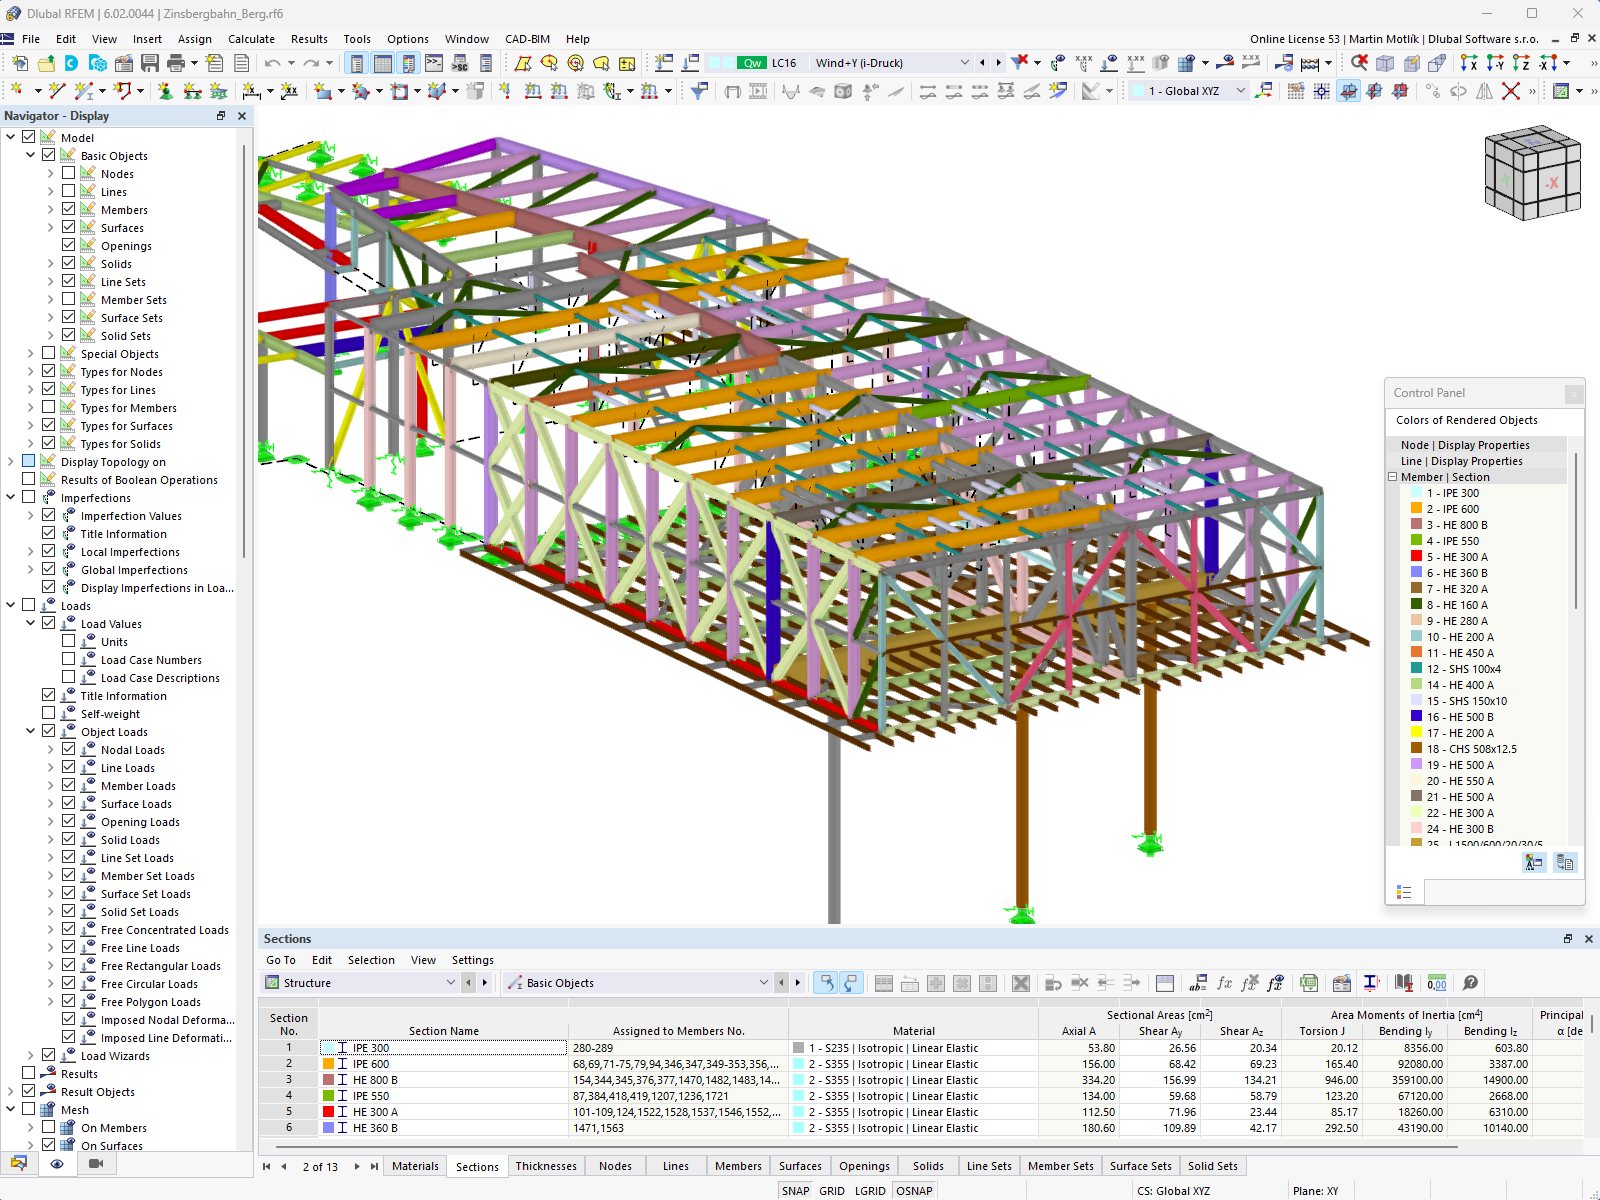Open the load case dropdown showing Wind+Y (i-Druck)
Image resolution: width=1600 pixels, height=1200 pixels.
pyautogui.click(x=963, y=62)
